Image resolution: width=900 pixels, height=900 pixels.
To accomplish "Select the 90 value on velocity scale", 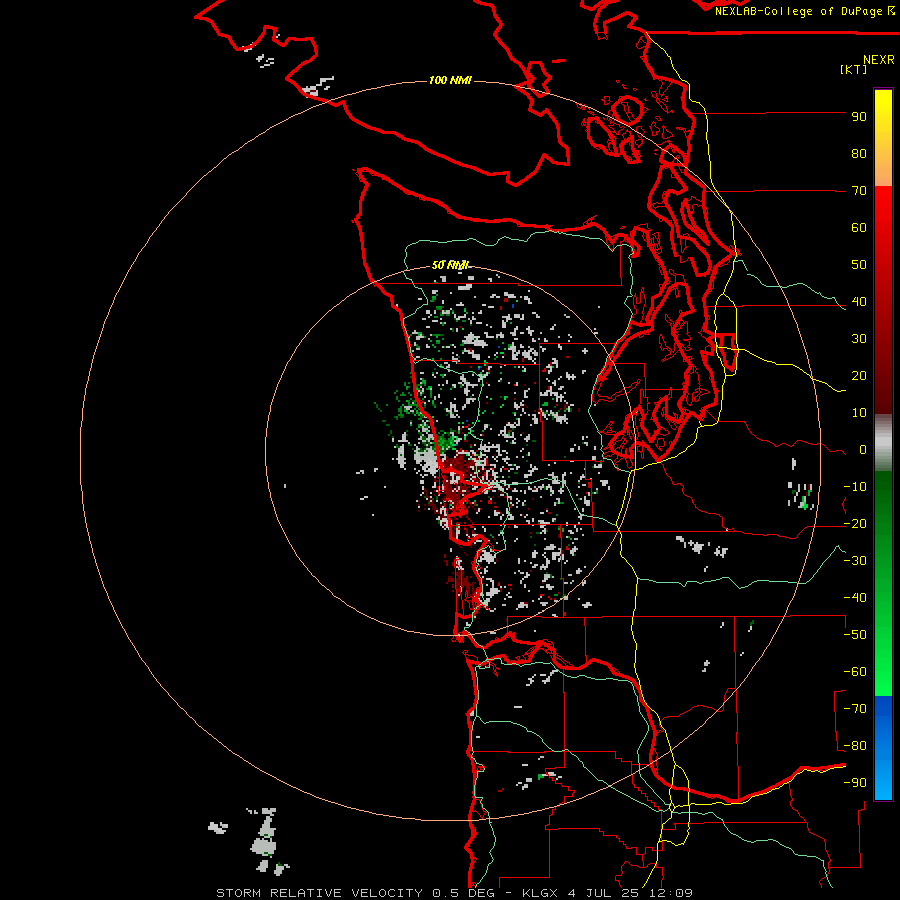I will (x=859, y=117).
